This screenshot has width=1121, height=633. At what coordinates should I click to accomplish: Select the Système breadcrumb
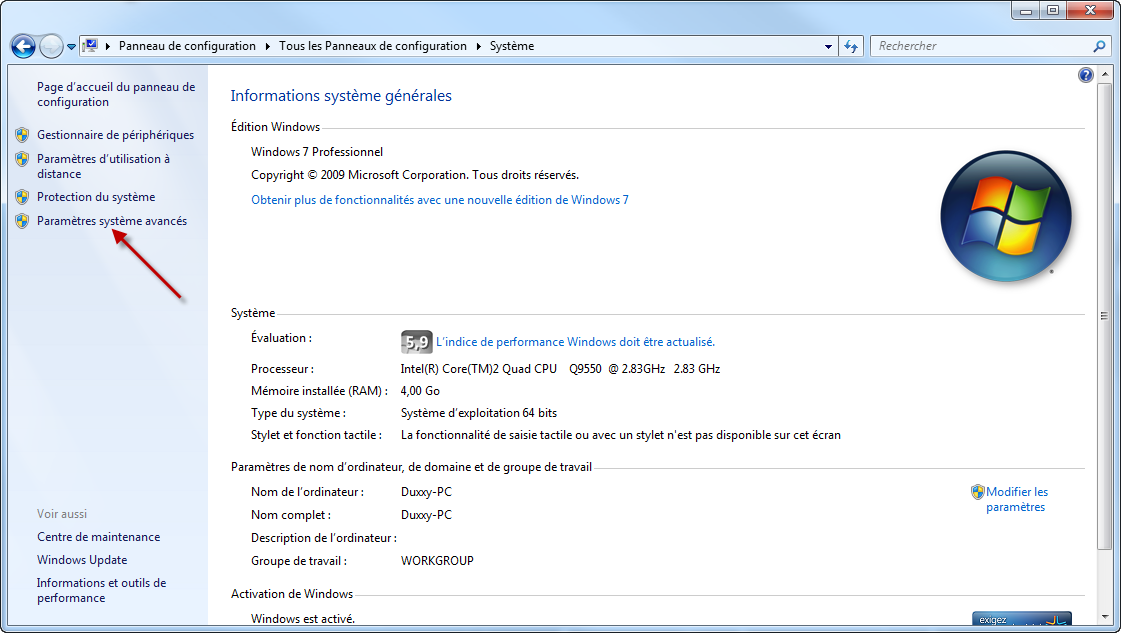512,46
